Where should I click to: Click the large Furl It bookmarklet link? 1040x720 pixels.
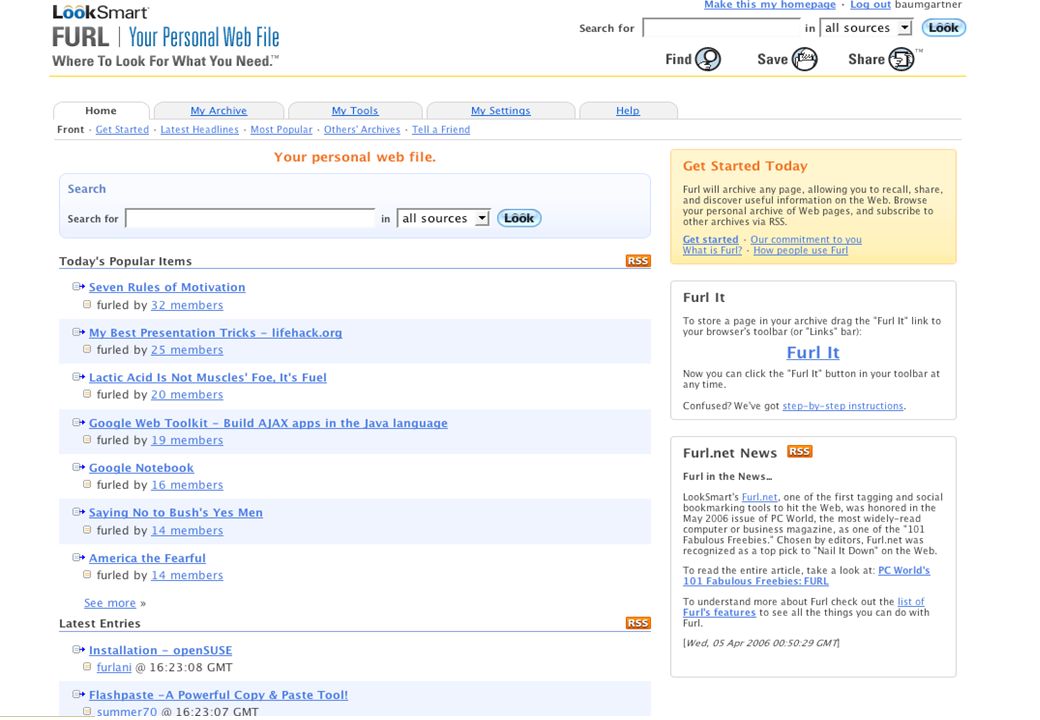(813, 352)
